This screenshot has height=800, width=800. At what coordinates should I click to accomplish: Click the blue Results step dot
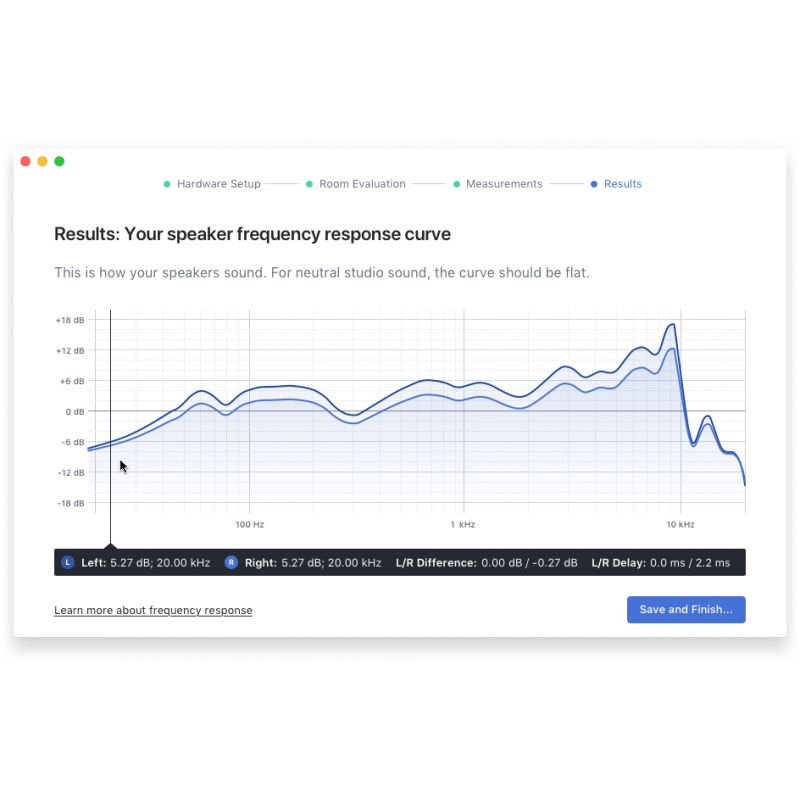(x=594, y=184)
